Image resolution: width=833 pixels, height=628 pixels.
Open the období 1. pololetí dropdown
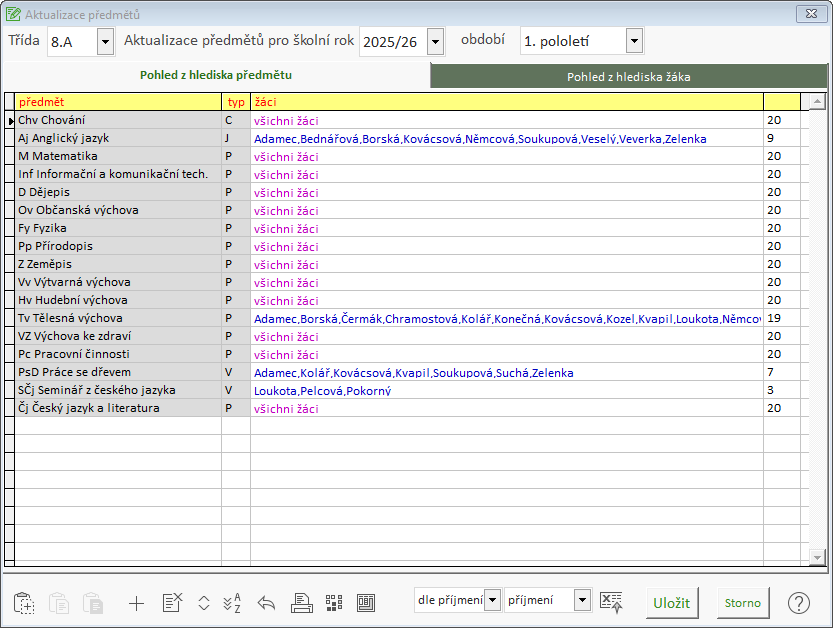(634, 41)
